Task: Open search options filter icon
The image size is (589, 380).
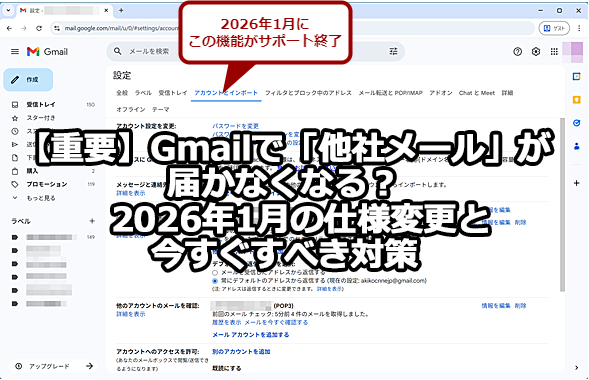Action: pyautogui.click(x=393, y=51)
